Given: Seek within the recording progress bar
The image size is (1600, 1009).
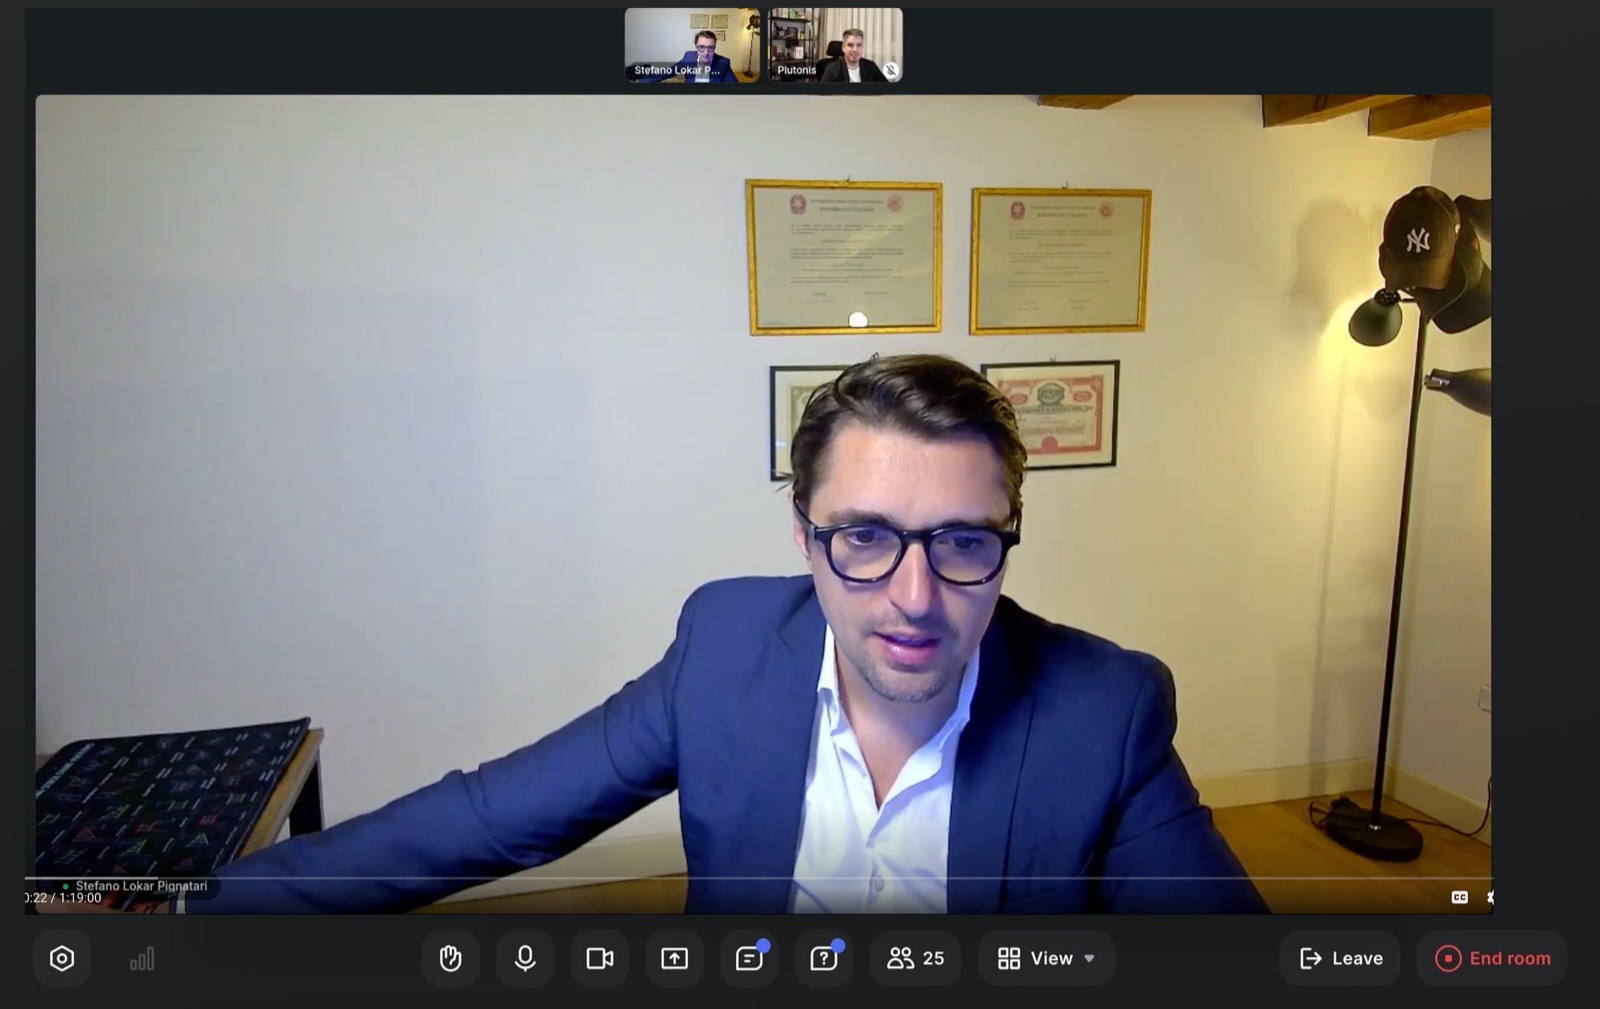Looking at the screenshot, I should tap(758, 878).
